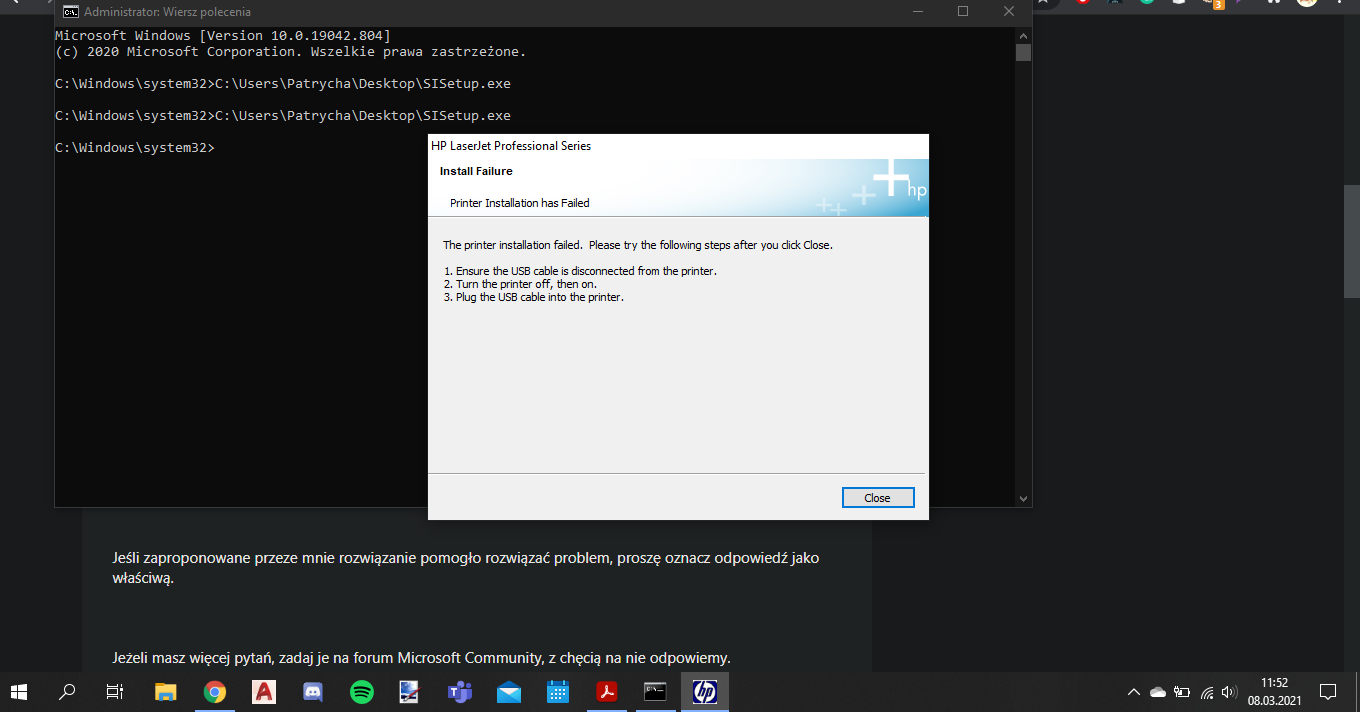The image size is (1360, 712).
Task: Click the Command Prompt scrollbar thumb
Action: (1023, 52)
